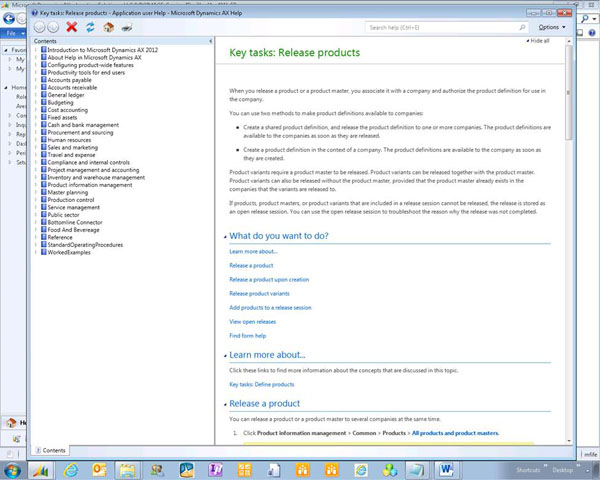Go to the help Home icon
Image resolution: width=600 pixels, height=480 pixels.
point(109,27)
